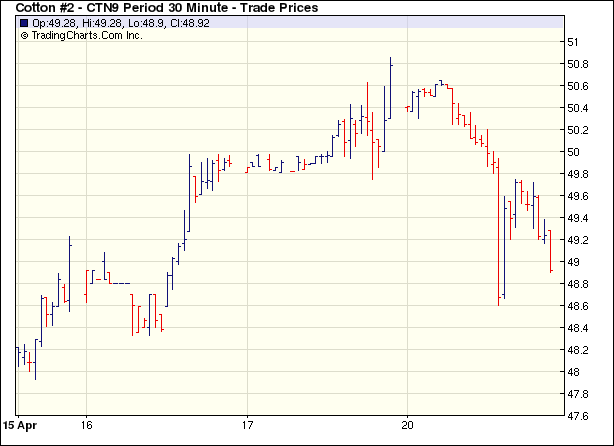Click the highest blue price bar near 50.8
614x446 pixels.
[390, 85]
